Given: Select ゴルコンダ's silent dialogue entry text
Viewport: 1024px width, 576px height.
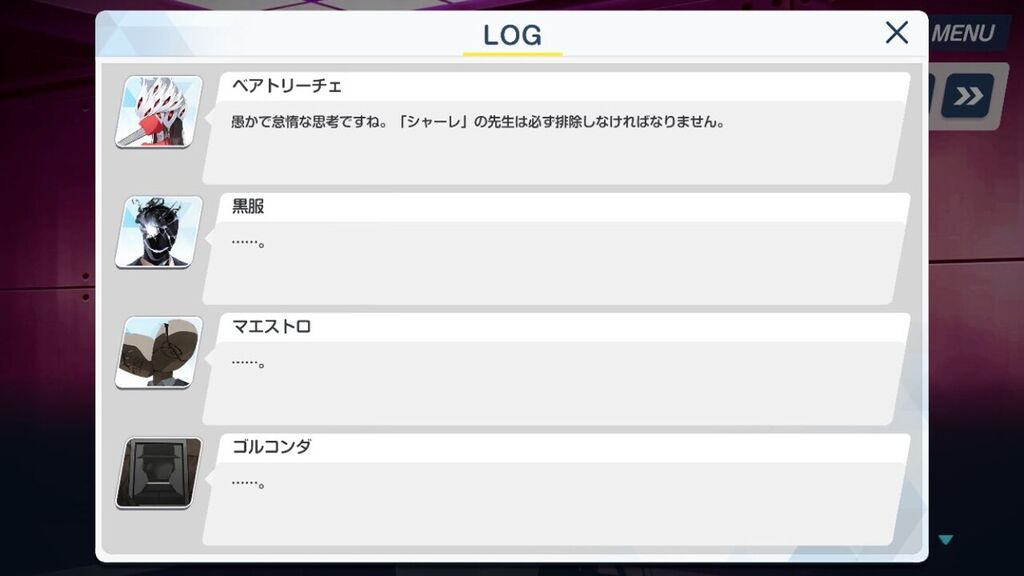Looking at the screenshot, I should 248,484.
